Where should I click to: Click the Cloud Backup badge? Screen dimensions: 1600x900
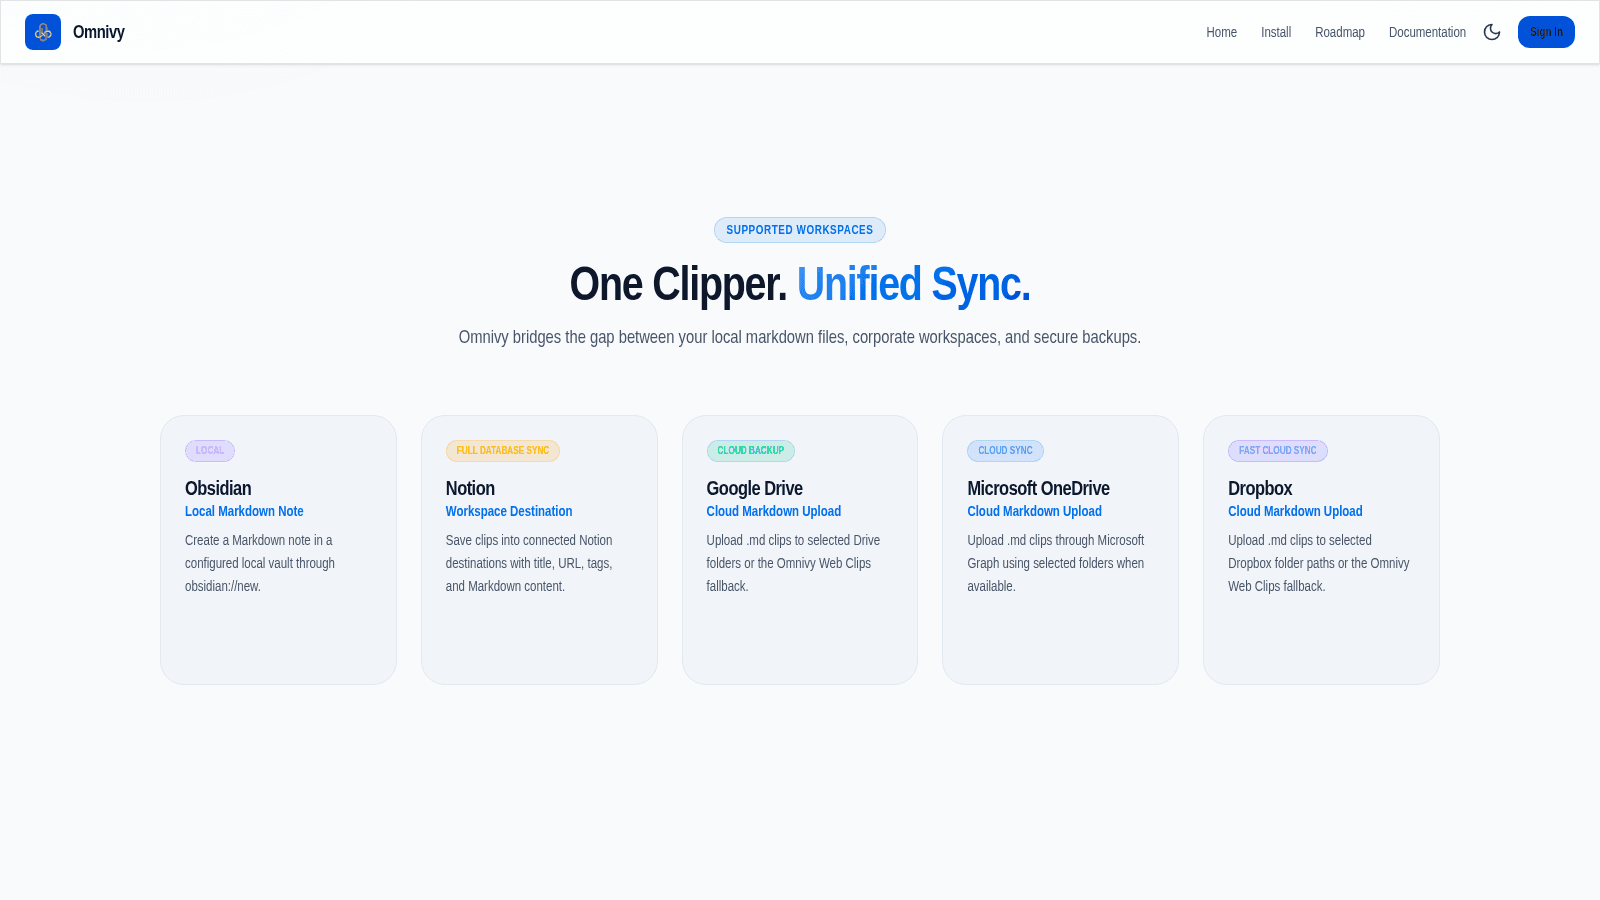(x=751, y=451)
